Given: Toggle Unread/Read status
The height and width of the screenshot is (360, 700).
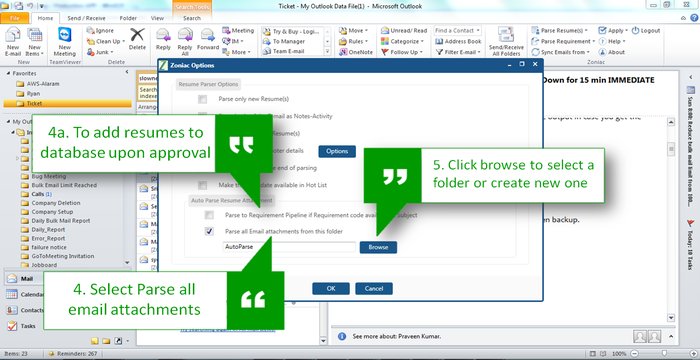Looking at the screenshot, I should coord(404,30).
